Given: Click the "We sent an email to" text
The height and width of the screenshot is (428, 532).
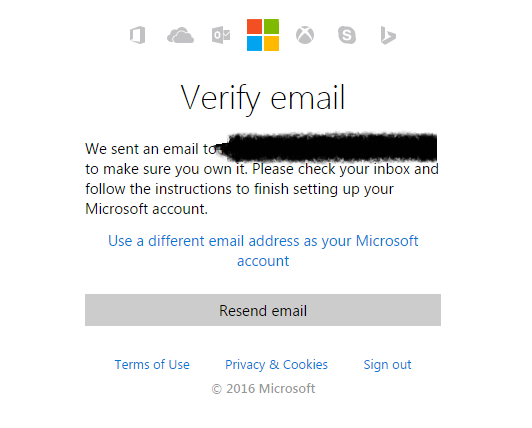Looking at the screenshot, I should (151, 149).
